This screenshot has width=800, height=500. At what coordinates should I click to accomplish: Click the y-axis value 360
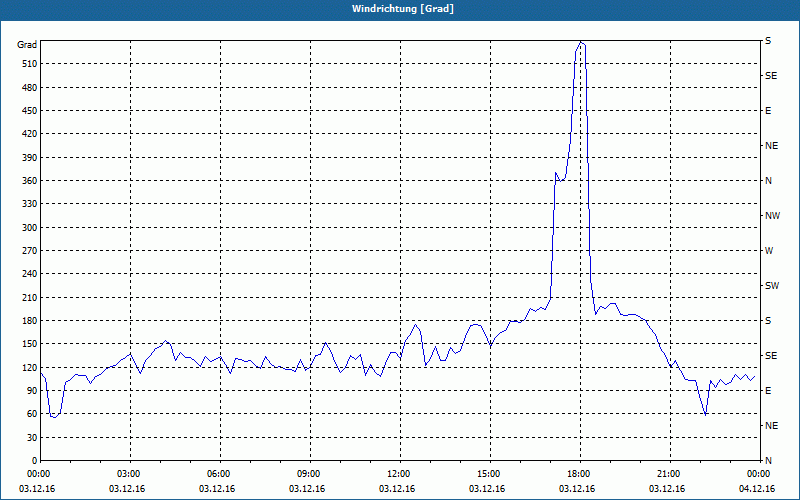[30, 181]
